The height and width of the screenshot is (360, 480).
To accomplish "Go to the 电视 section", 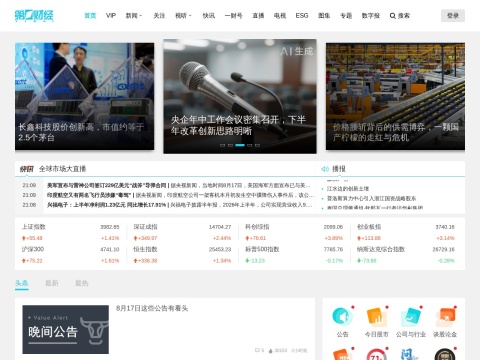I will pyautogui.click(x=280, y=16).
